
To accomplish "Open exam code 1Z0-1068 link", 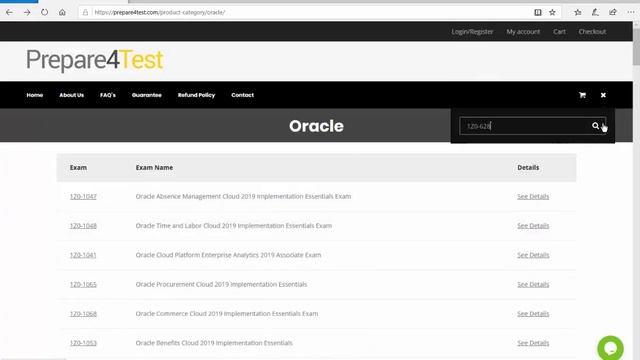I will point(83,314).
